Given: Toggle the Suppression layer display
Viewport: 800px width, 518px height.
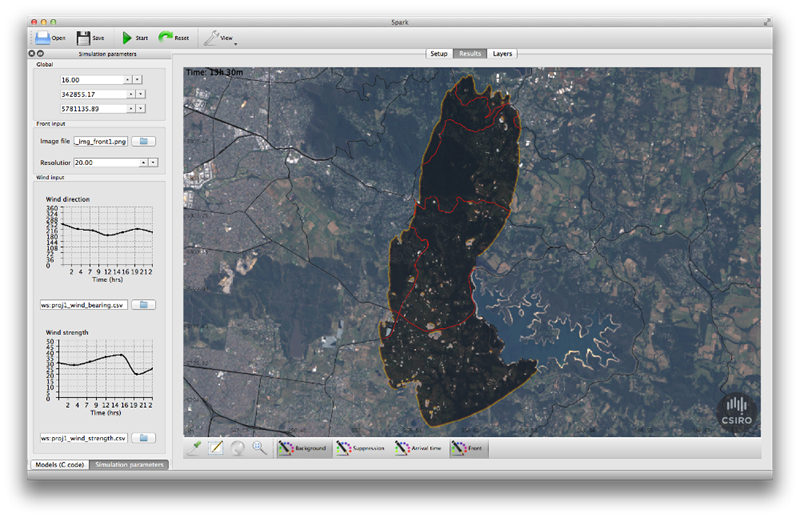Looking at the screenshot, I should 361,448.
